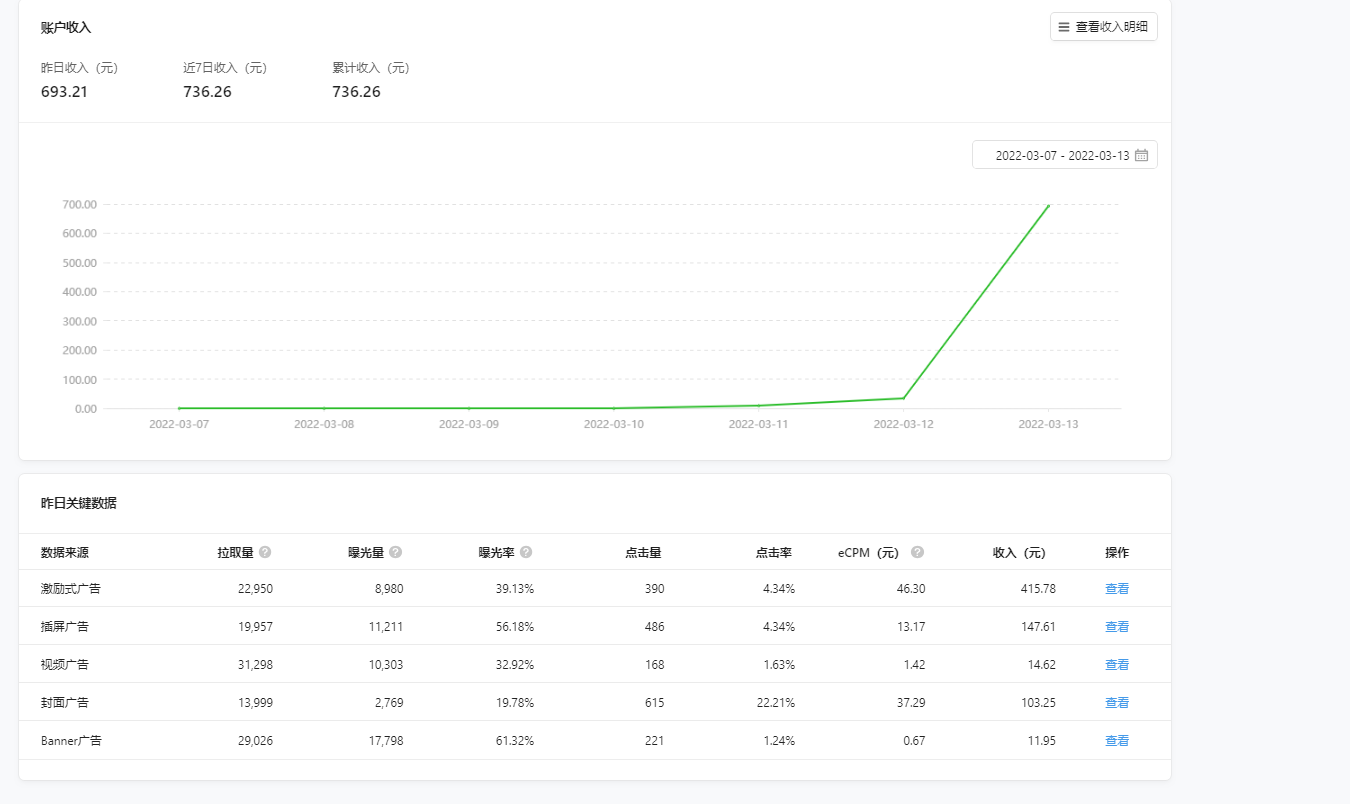Click the help icon next to eCPM（元）
The height and width of the screenshot is (804, 1350).
tap(917, 552)
